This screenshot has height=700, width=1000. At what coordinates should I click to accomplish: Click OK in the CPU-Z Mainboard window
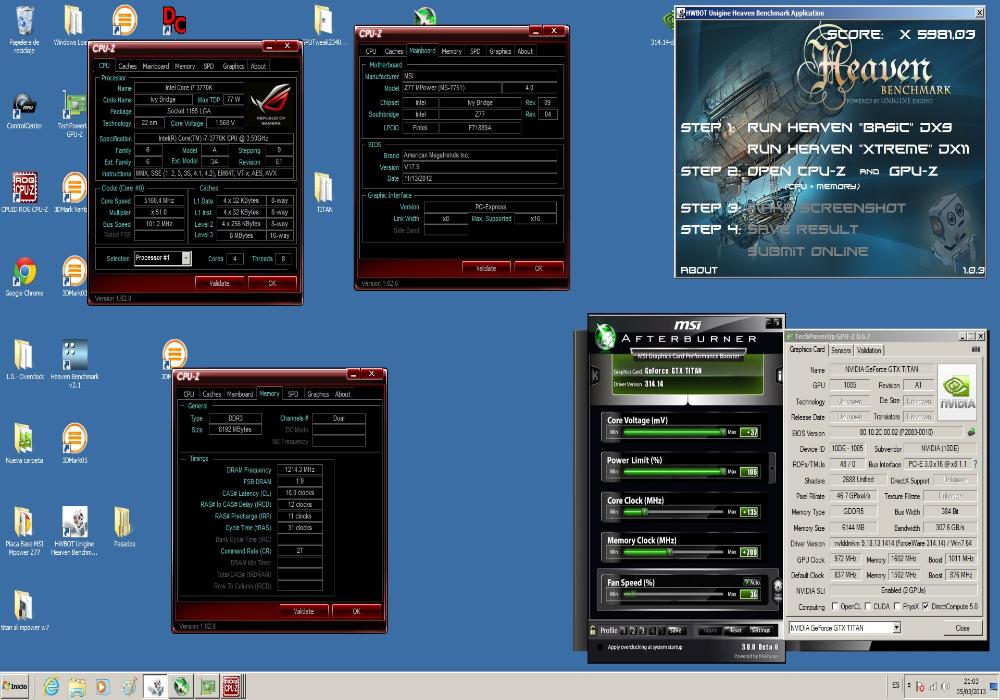pos(539,268)
